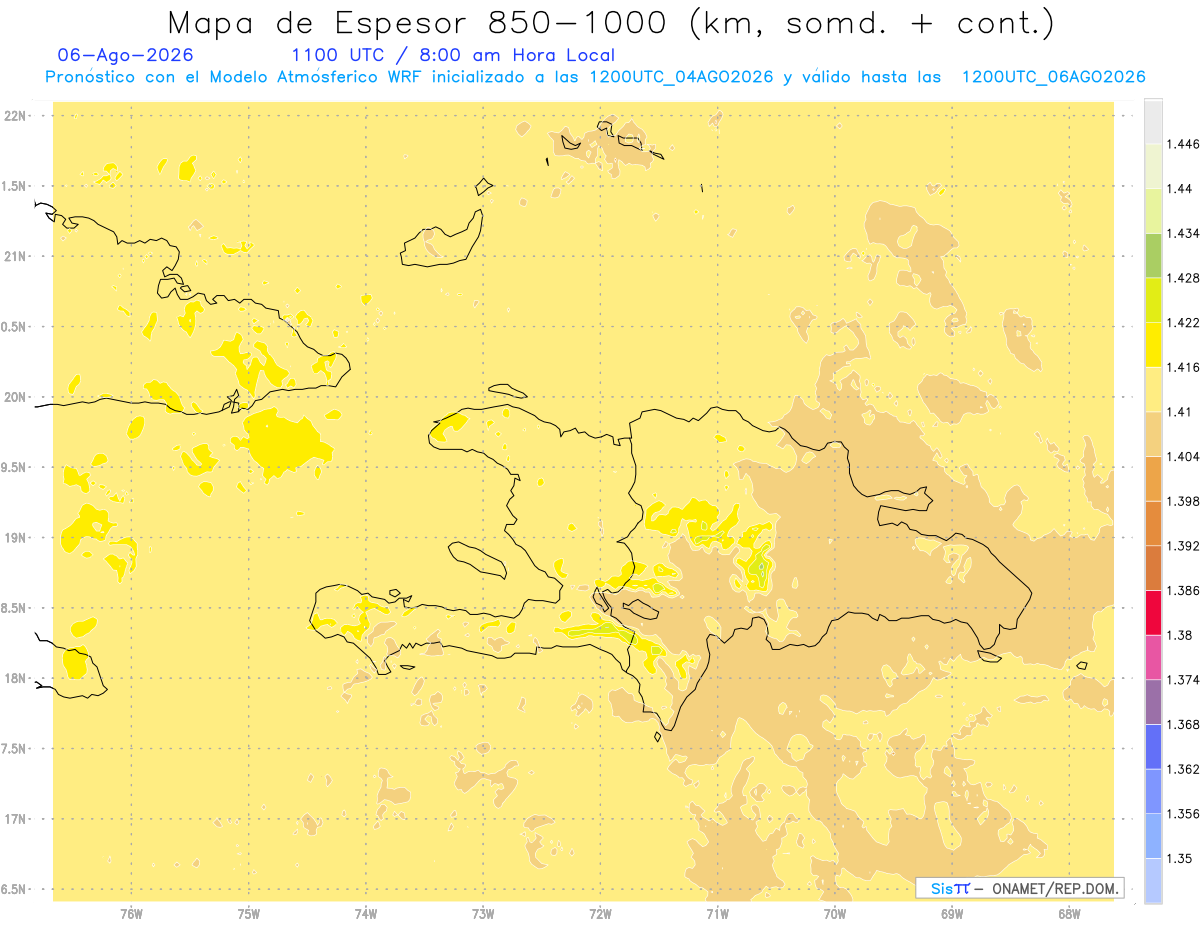1200x927 pixels.
Task: Click legend value 1.38
Action: click(x=1179, y=634)
